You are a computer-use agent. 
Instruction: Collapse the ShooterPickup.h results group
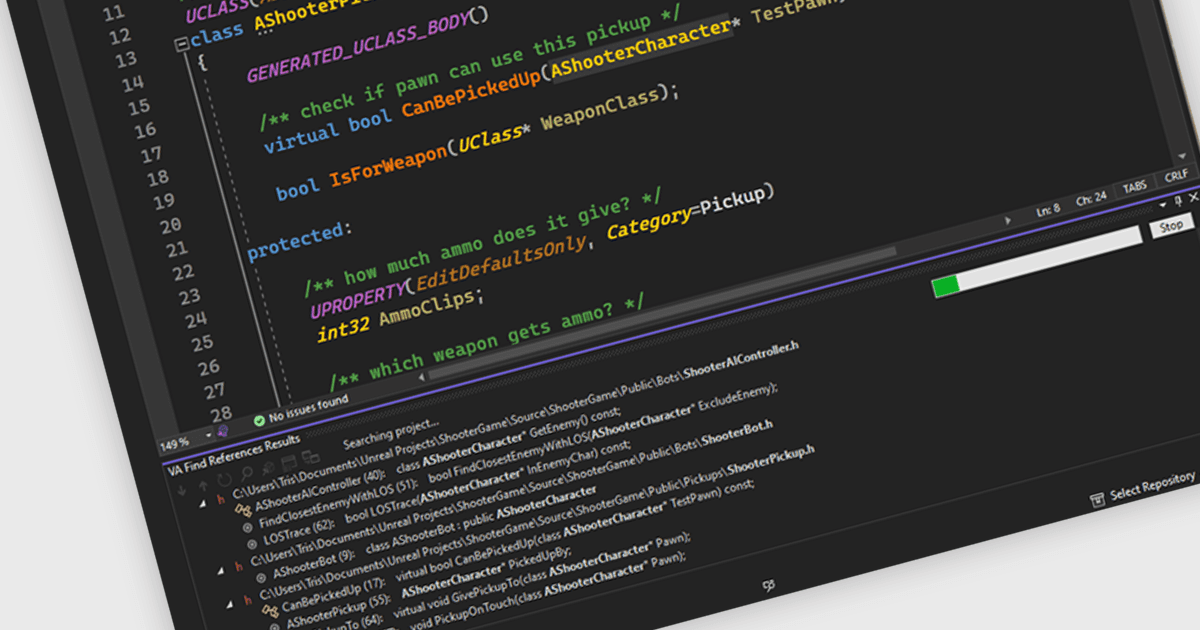click(231, 604)
